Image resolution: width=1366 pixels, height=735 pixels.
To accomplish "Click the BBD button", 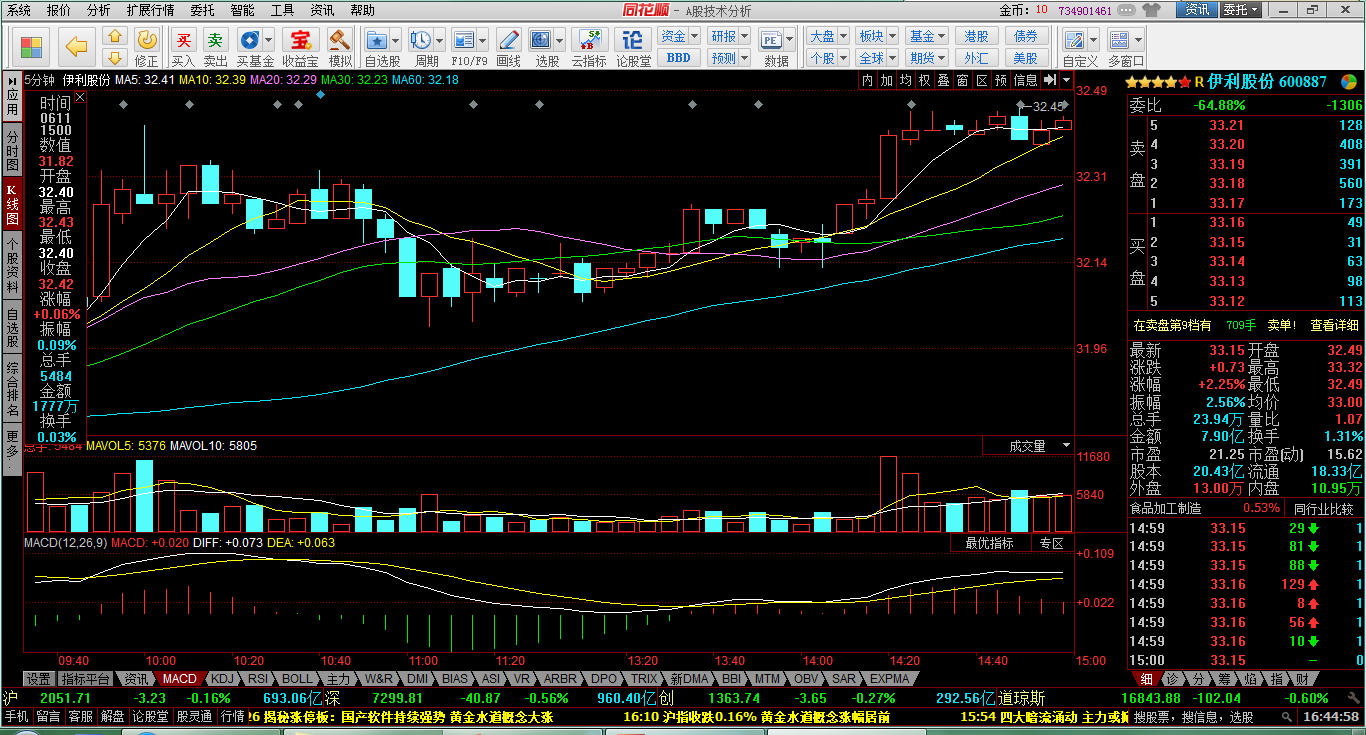I will tap(679, 58).
